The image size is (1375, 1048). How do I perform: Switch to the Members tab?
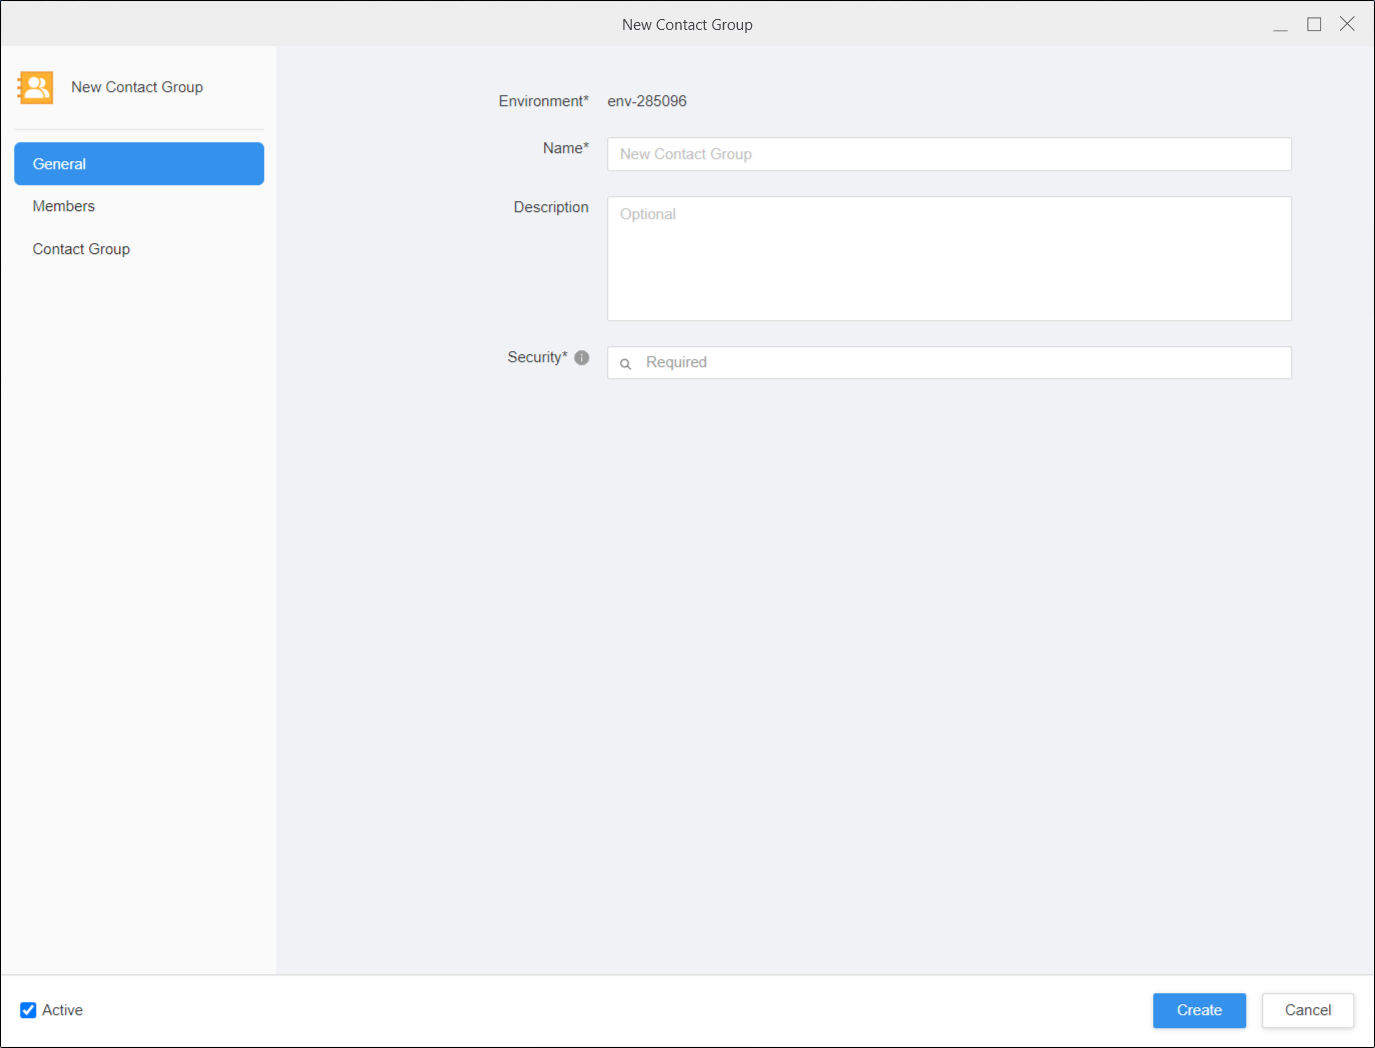64,206
